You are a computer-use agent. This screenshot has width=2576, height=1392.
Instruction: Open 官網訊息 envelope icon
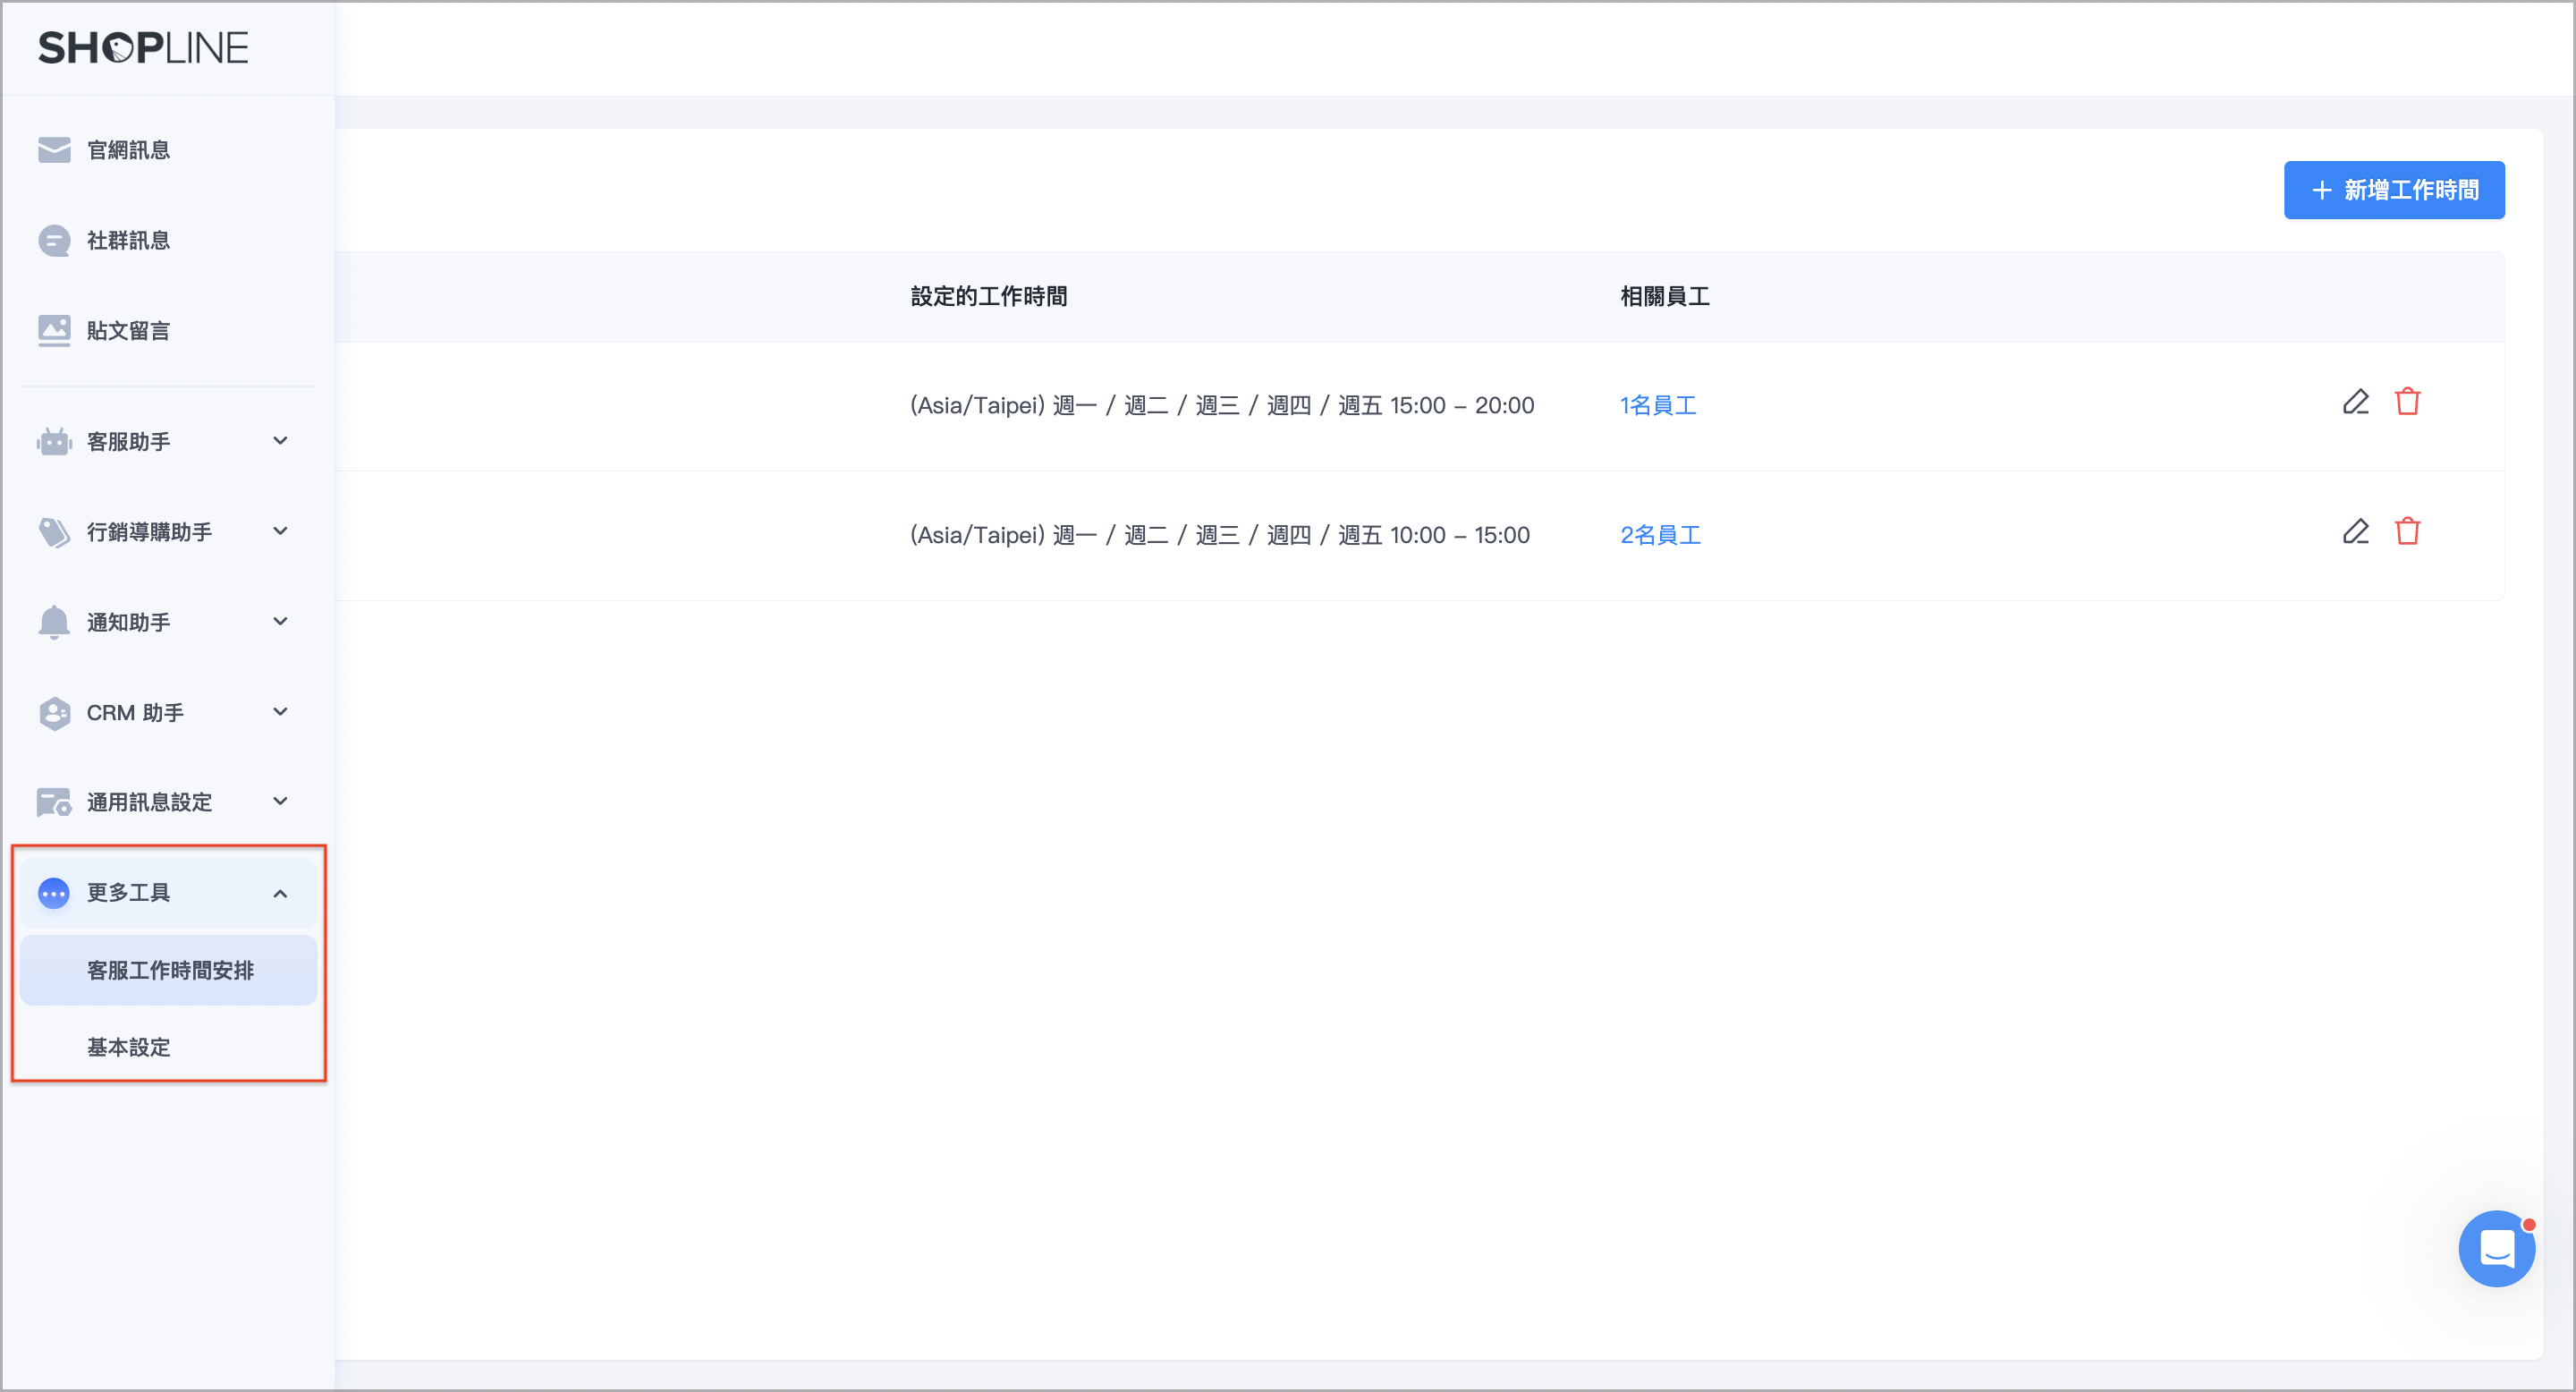pos(54,150)
